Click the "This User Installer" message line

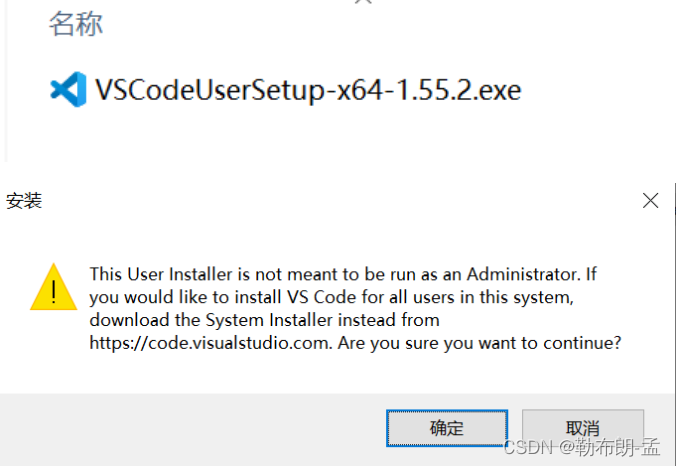tap(342, 274)
